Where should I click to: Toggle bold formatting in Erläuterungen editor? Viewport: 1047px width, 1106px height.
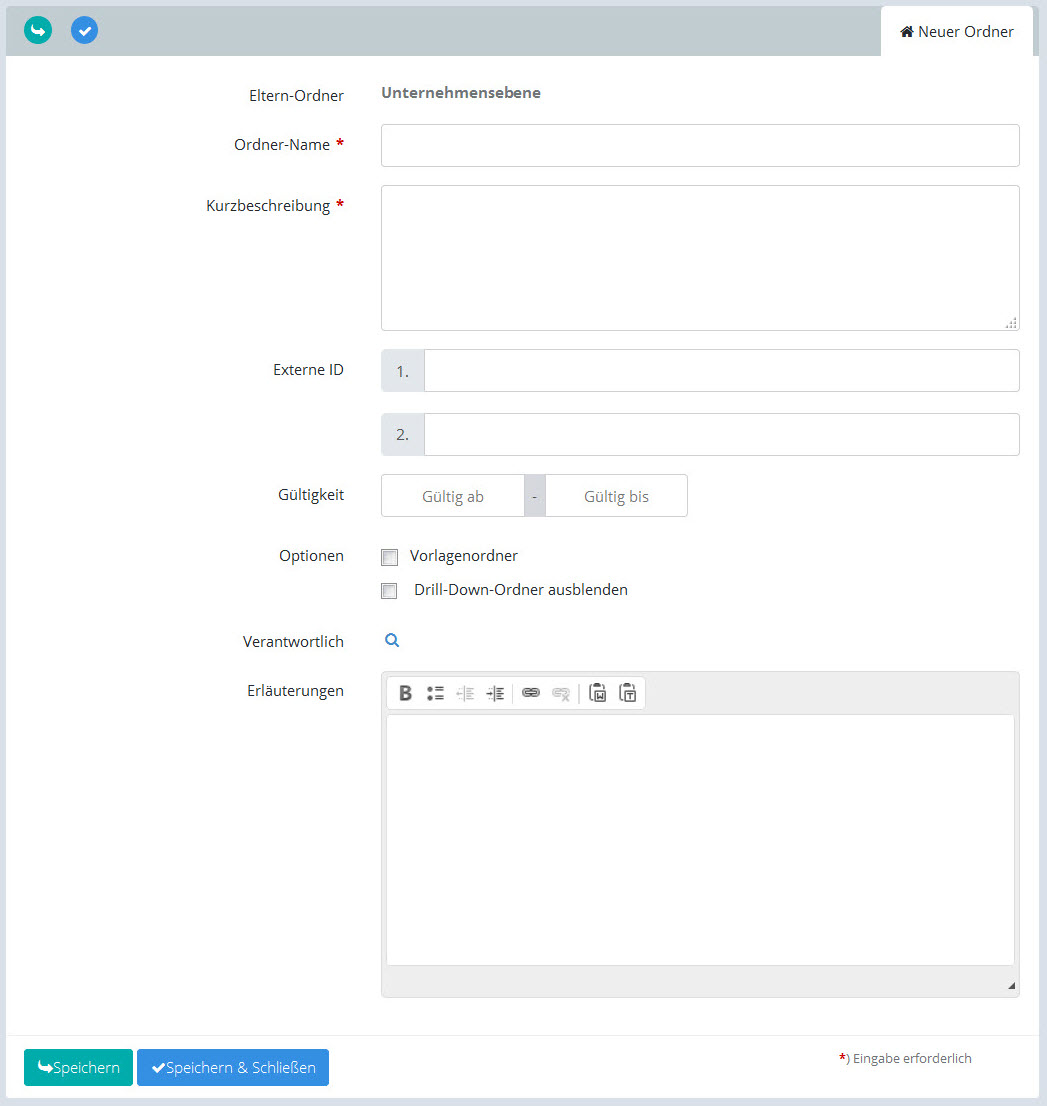point(405,693)
